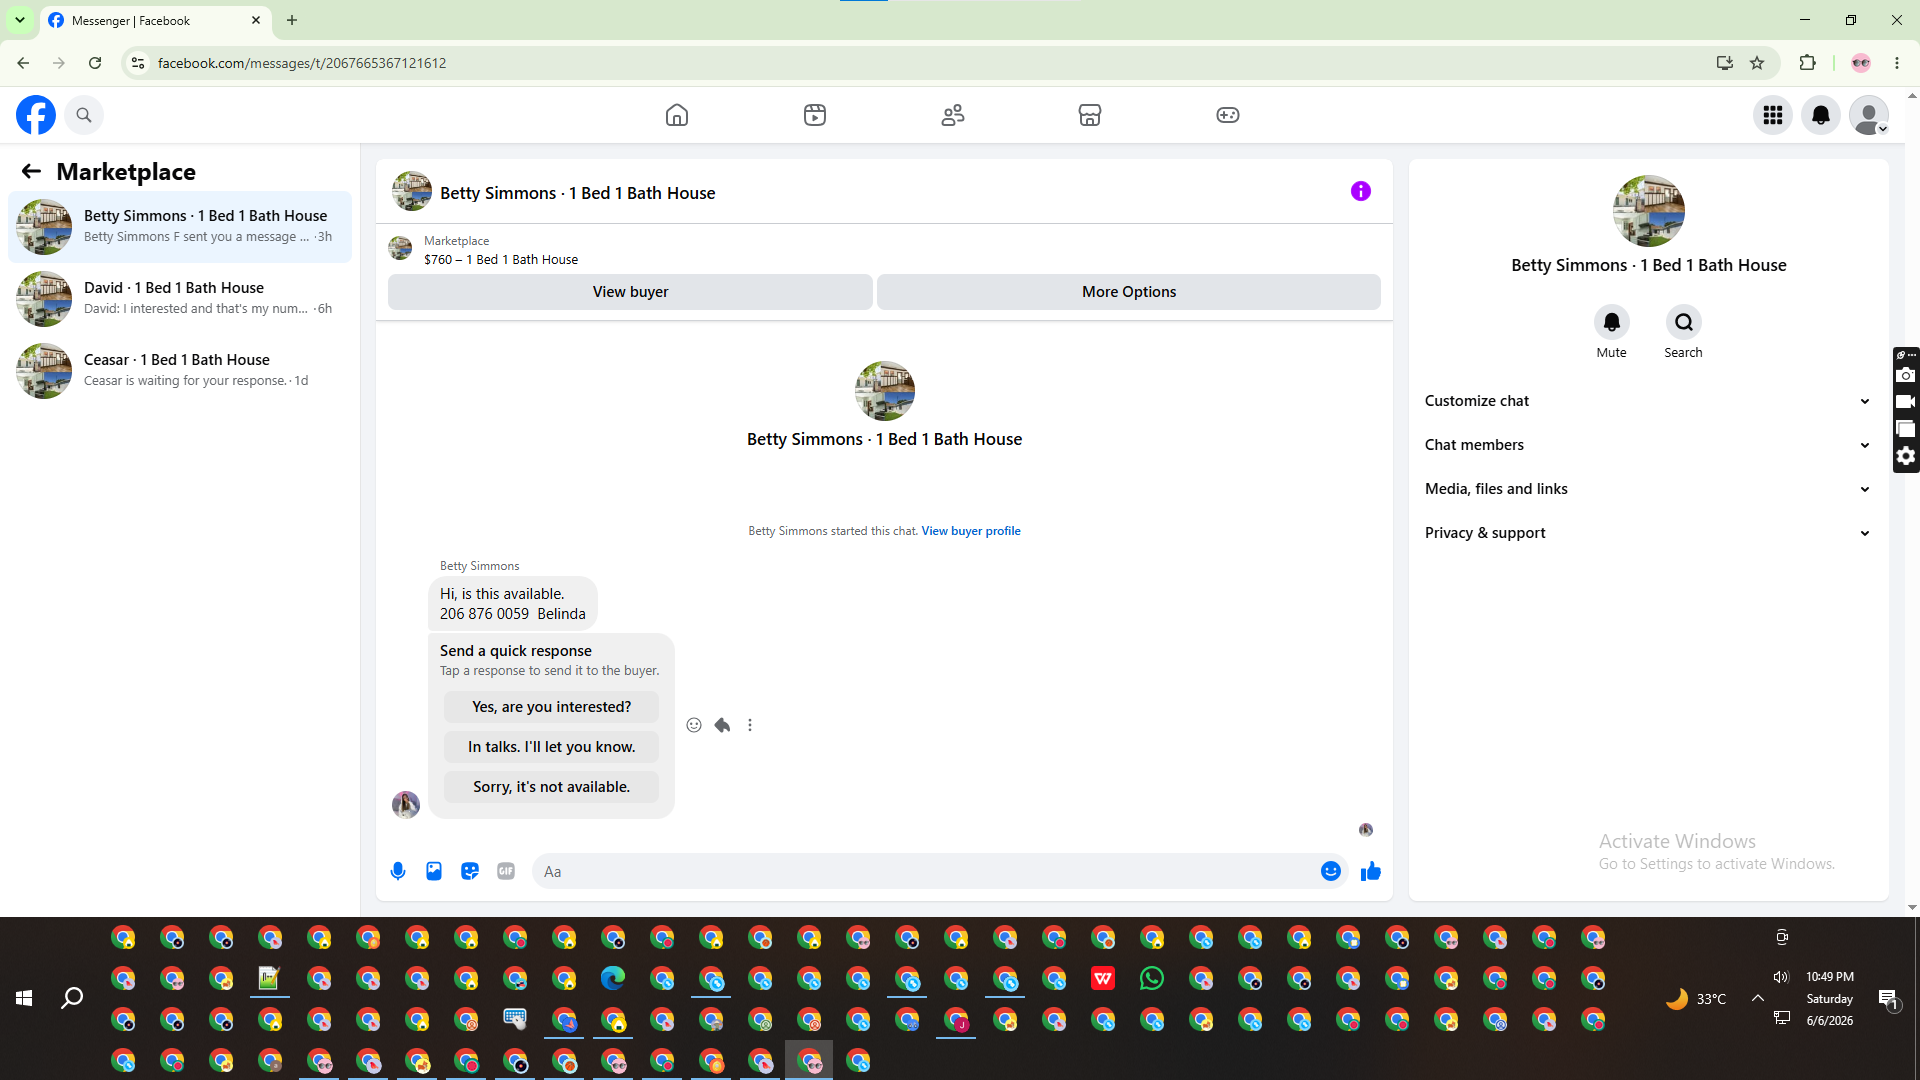Open the browser Extensions puzzle icon
Image resolution: width=1920 pixels, height=1080 pixels.
pos(1807,63)
